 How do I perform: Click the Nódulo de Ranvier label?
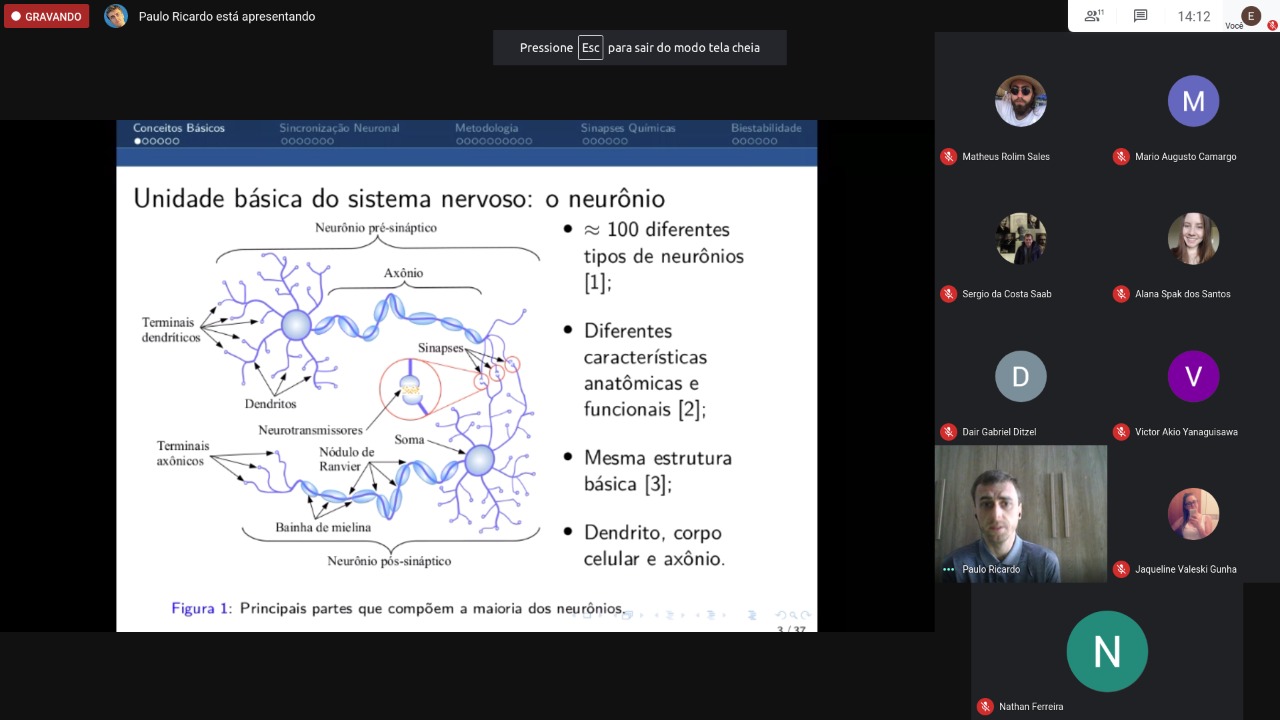point(347,459)
